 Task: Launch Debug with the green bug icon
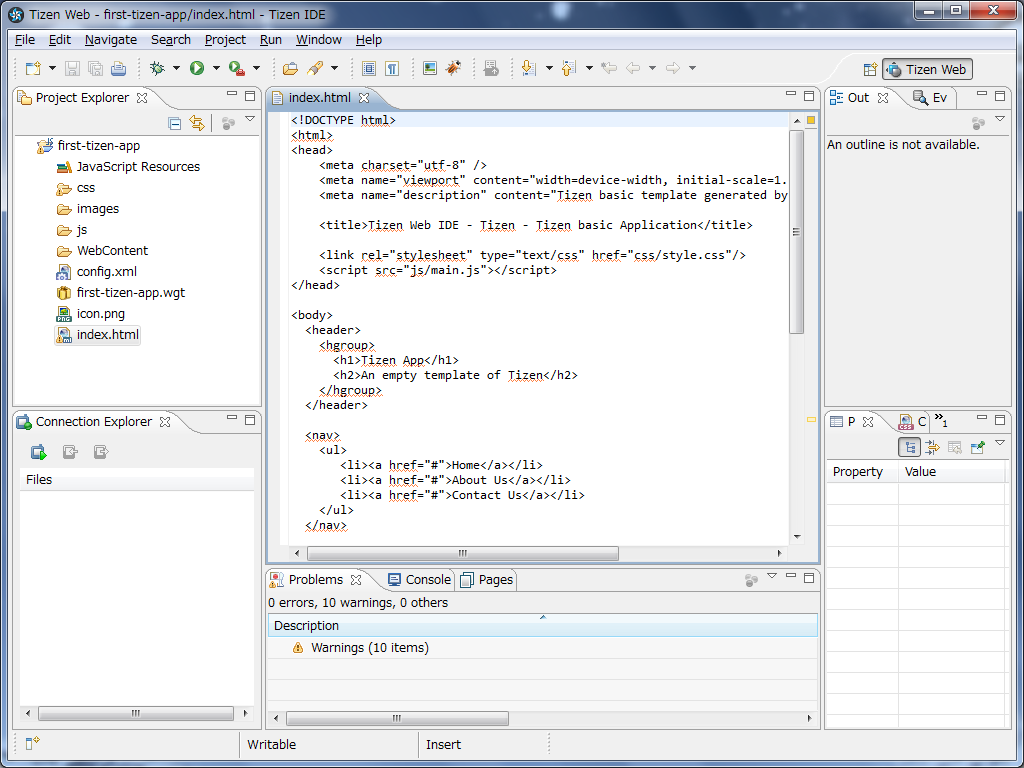pos(157,68)
